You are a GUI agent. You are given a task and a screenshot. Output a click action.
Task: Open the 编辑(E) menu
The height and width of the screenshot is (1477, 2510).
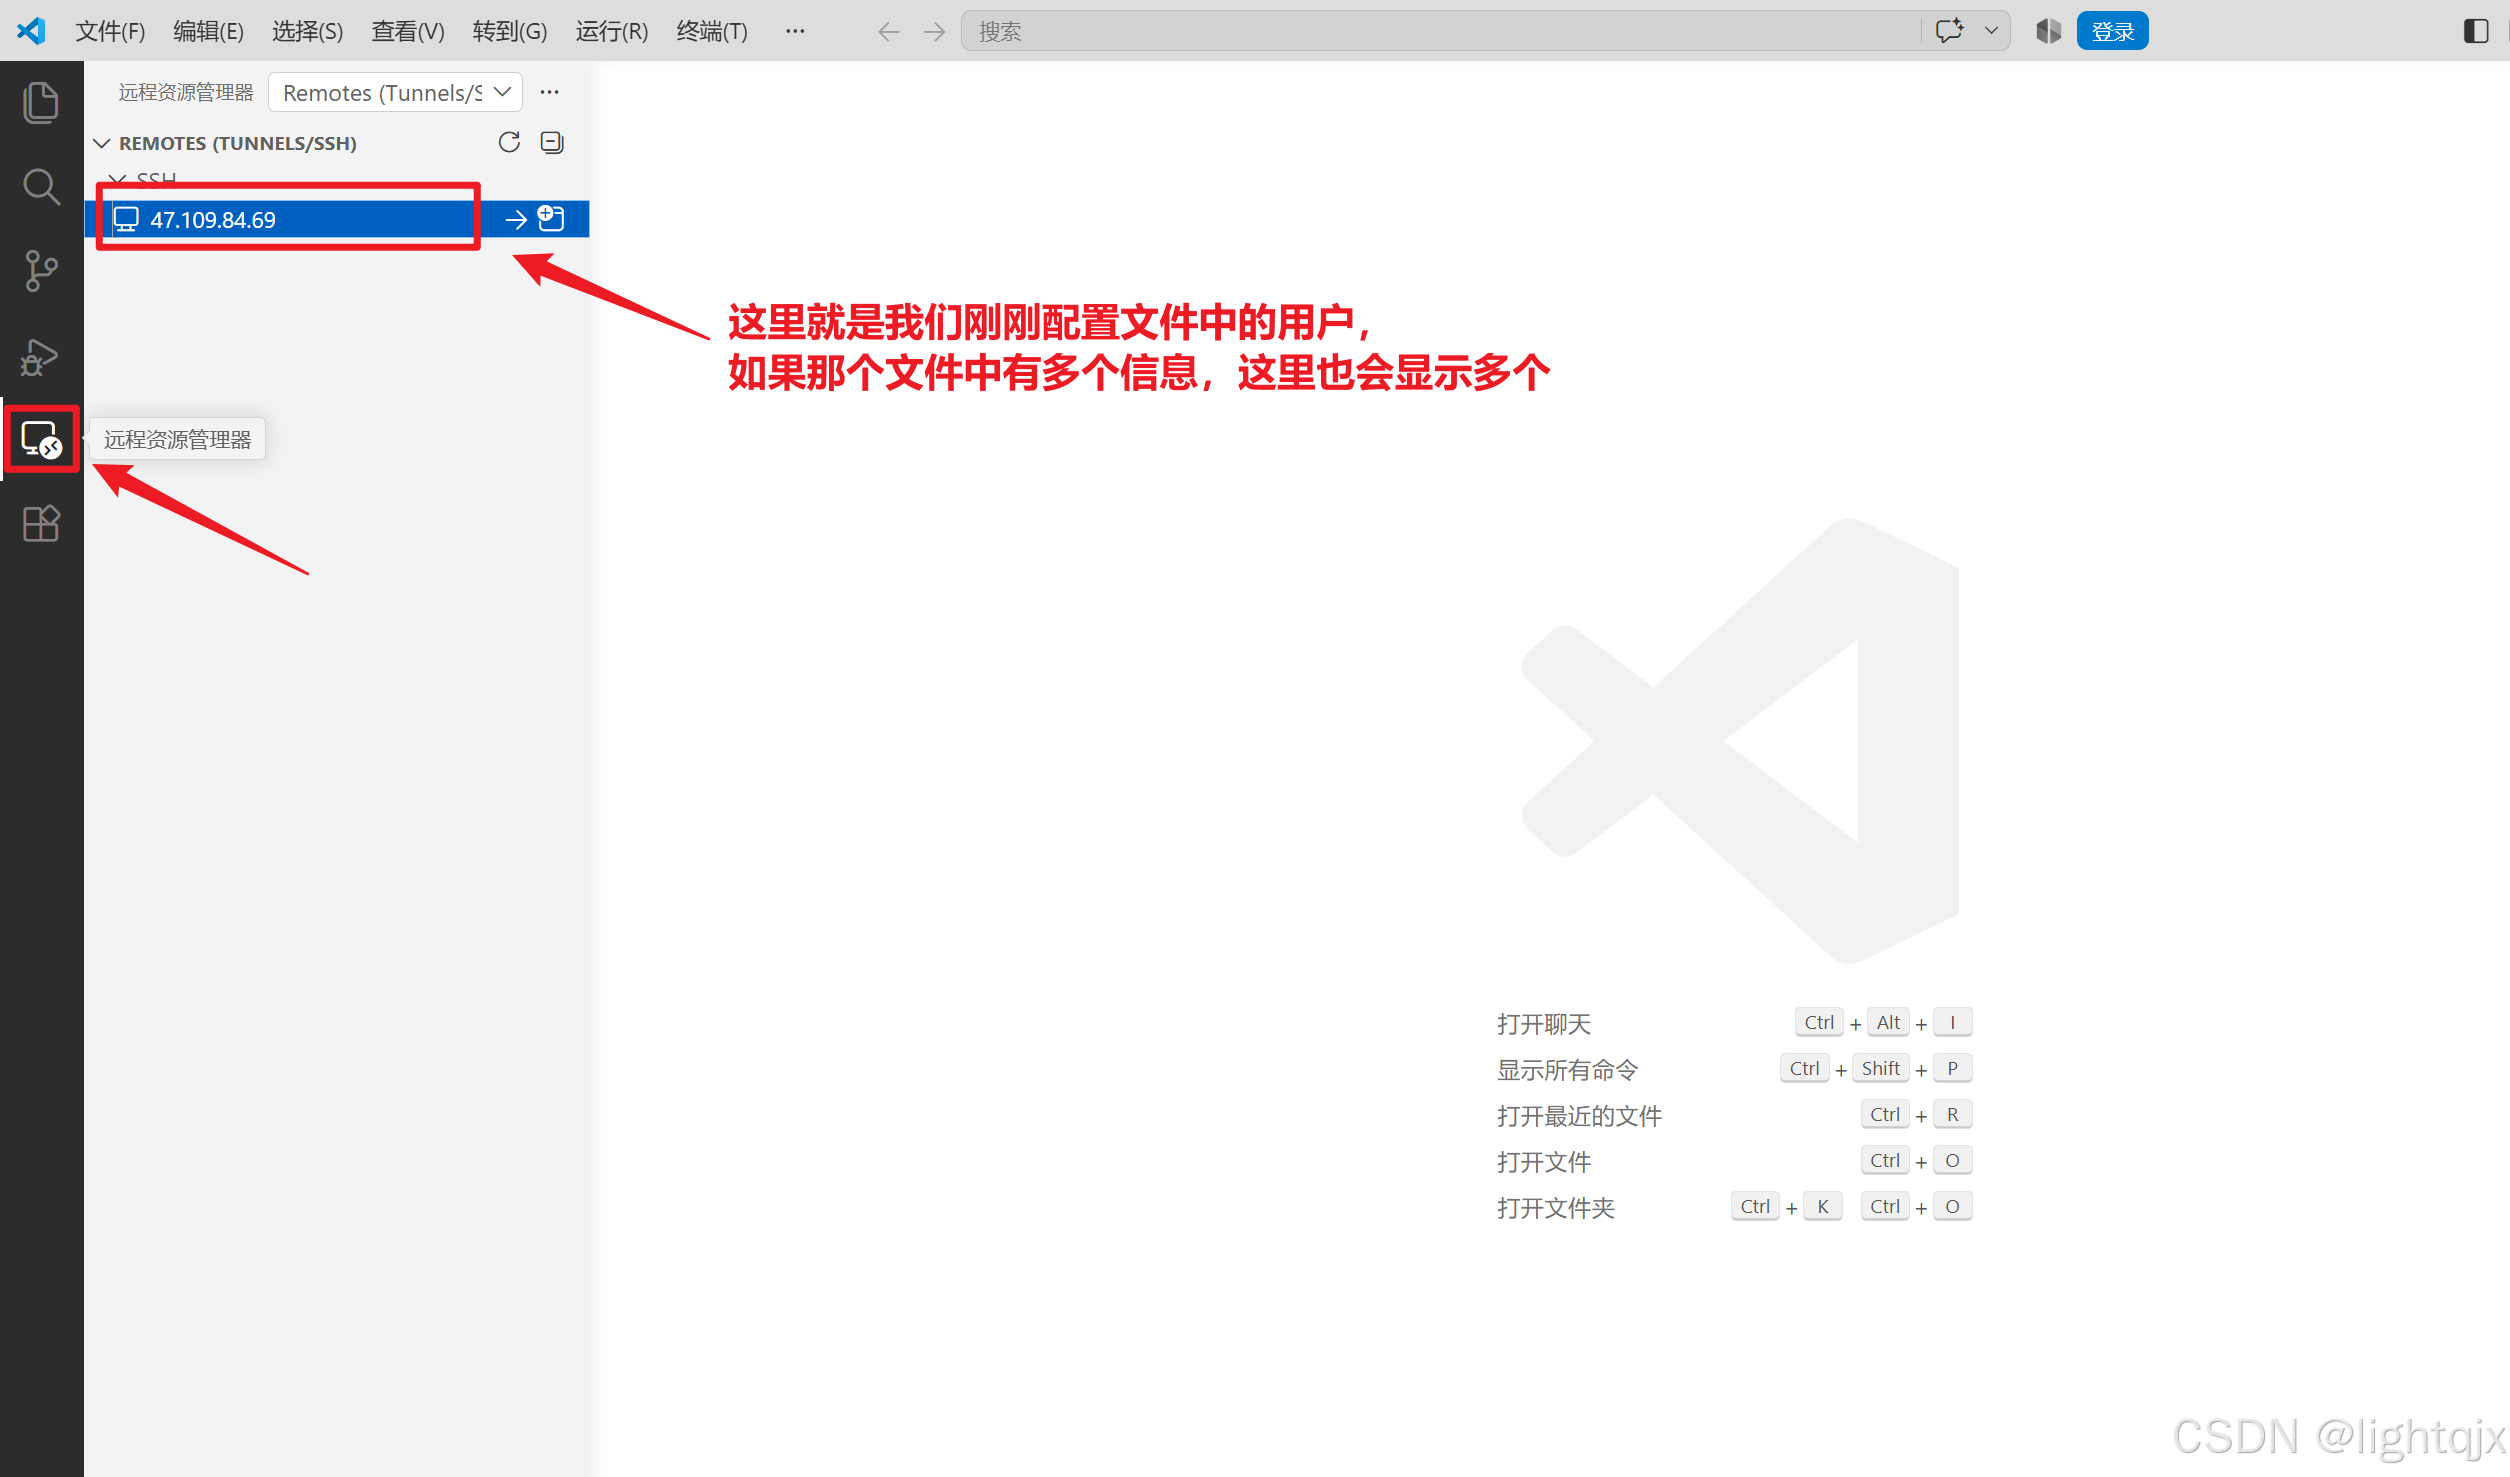208,32
